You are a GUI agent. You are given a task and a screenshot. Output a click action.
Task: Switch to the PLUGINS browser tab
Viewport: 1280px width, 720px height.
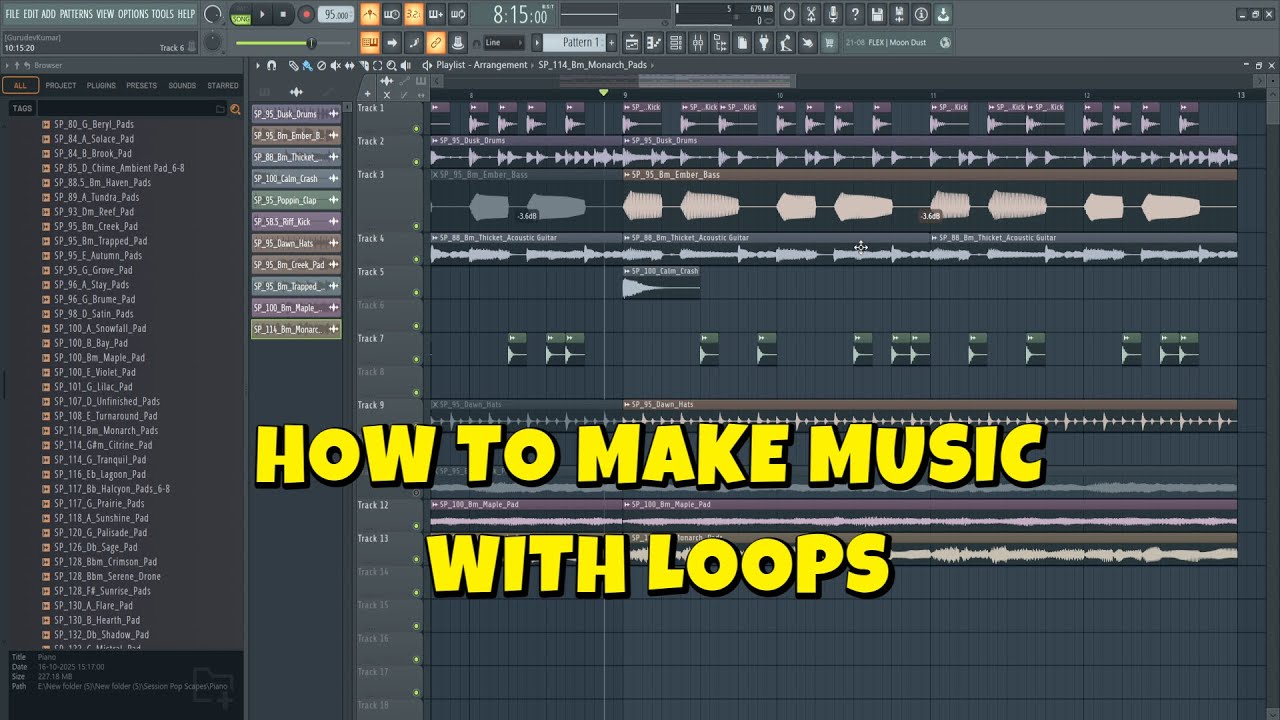pyautogui.click(x=101, y=86)
